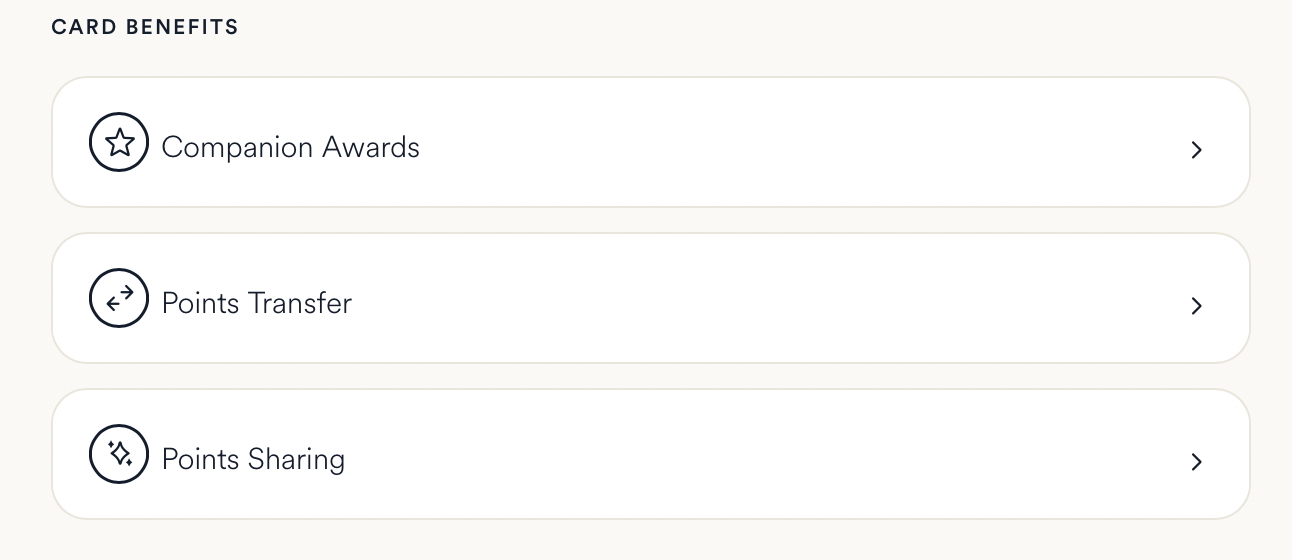The image size is (1292, 560).
Task: Open the Companion Awards text label
Action: (x=290, y=147)
